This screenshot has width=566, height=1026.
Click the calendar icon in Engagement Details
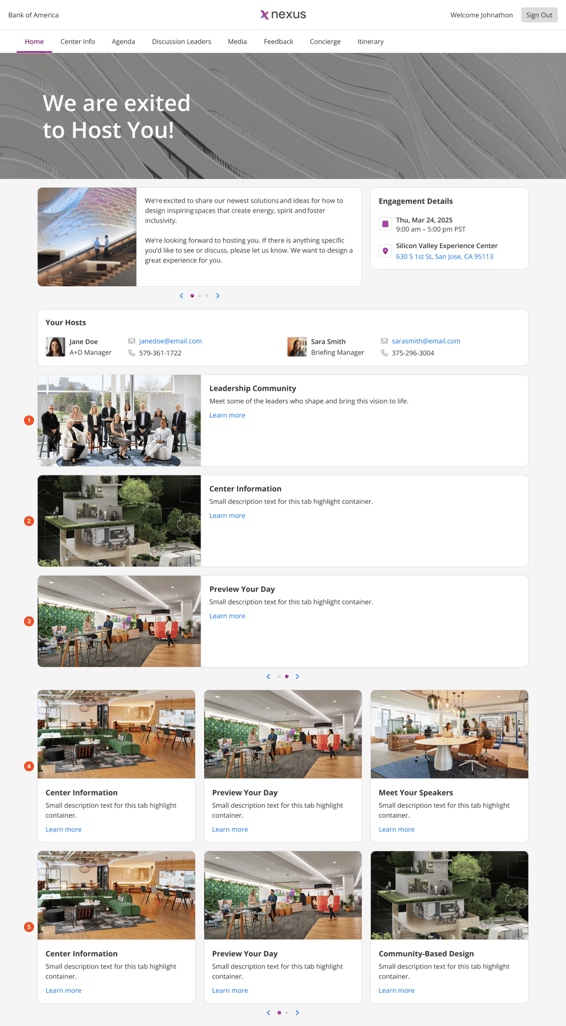(385, 224)
